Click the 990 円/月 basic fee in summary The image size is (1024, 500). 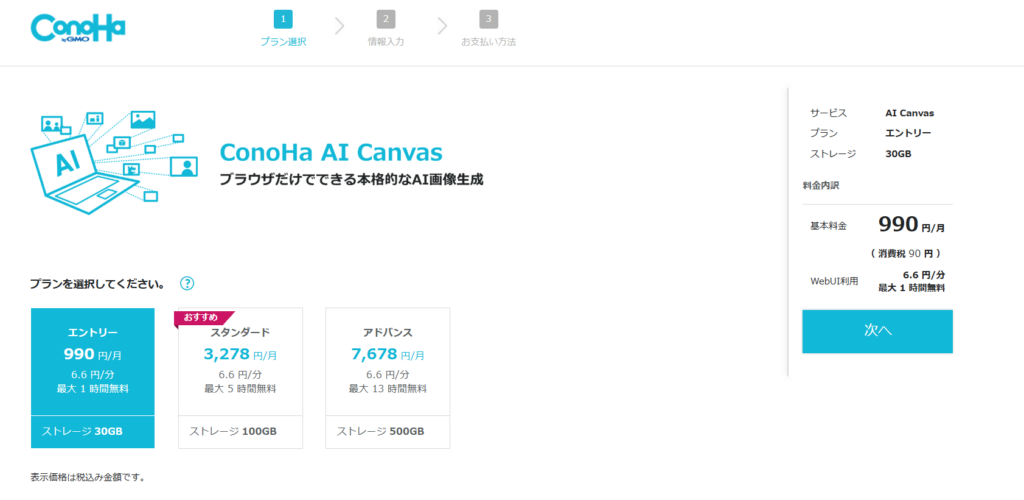click(912, 225)
